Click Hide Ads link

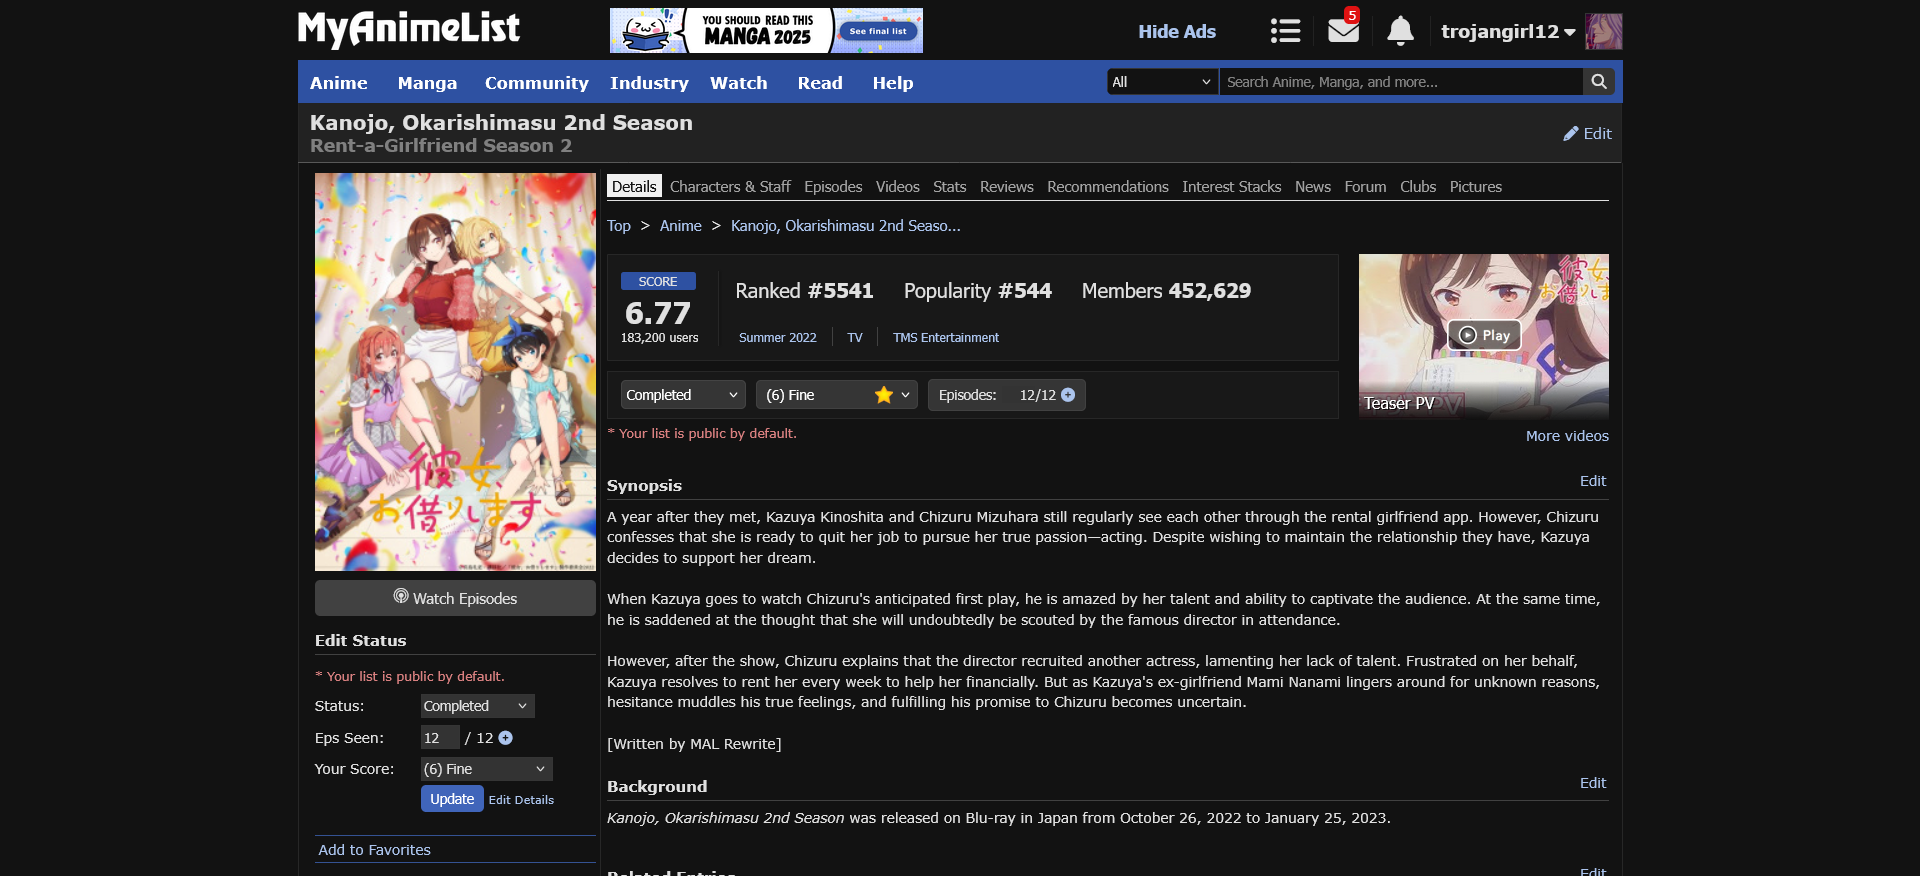coord(1177,32)
